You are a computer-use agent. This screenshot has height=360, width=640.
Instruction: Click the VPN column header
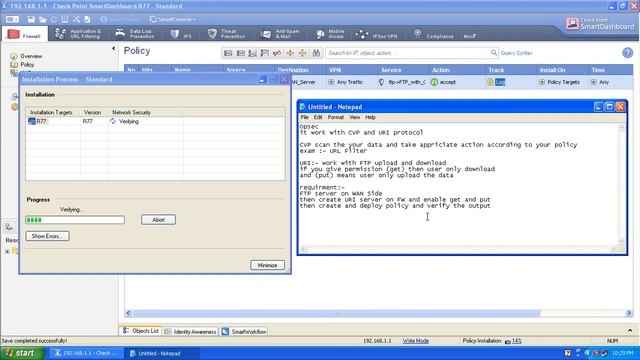coord(351,70)
